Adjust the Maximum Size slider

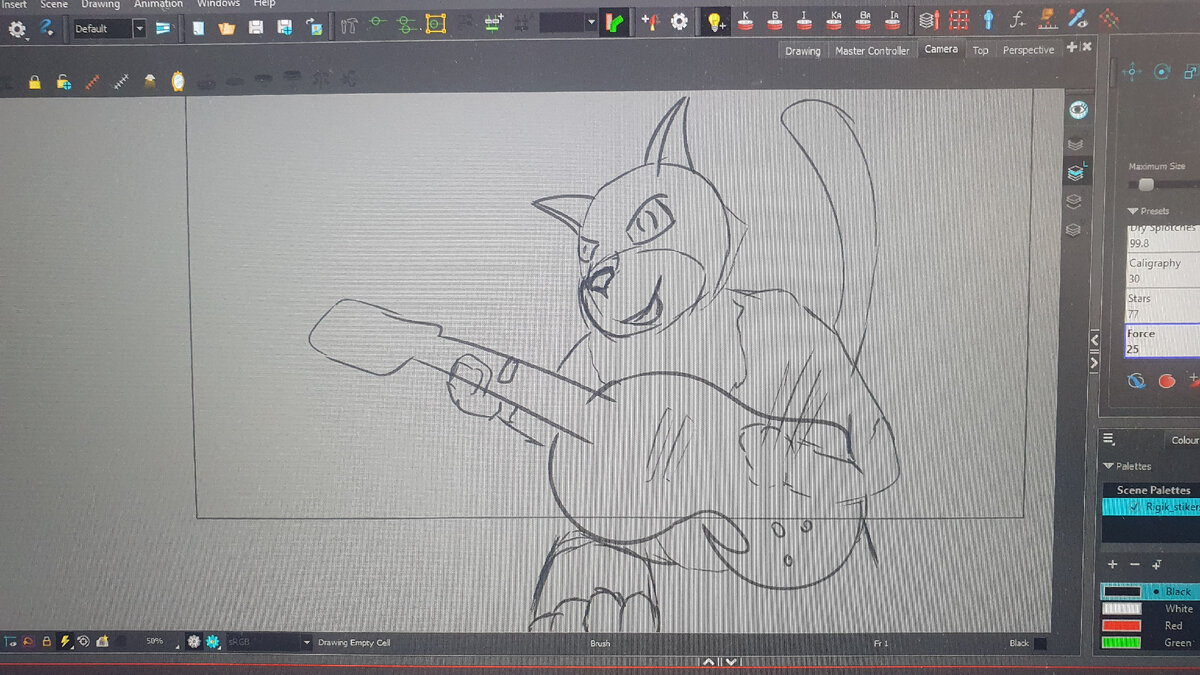(1146, 185)
